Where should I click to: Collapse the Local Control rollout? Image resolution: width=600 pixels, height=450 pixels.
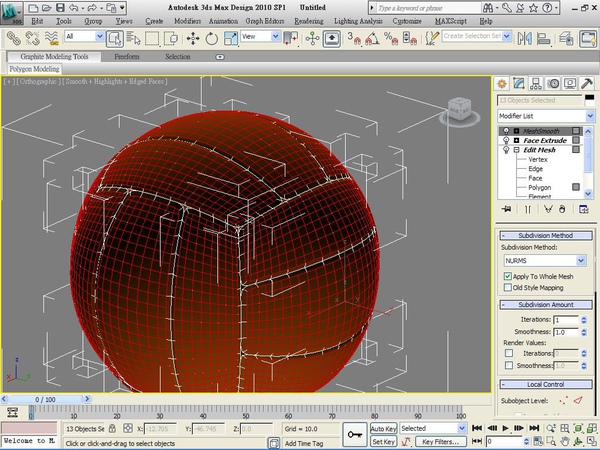point(546,384)
